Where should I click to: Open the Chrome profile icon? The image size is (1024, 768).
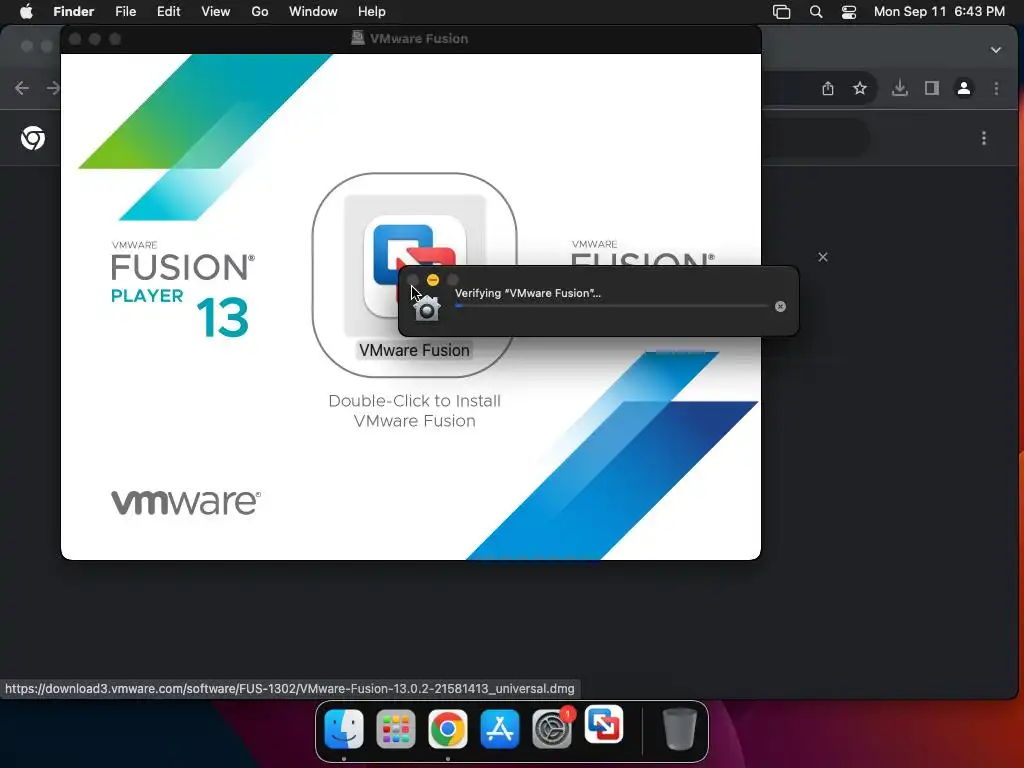(x=963, y=88)
